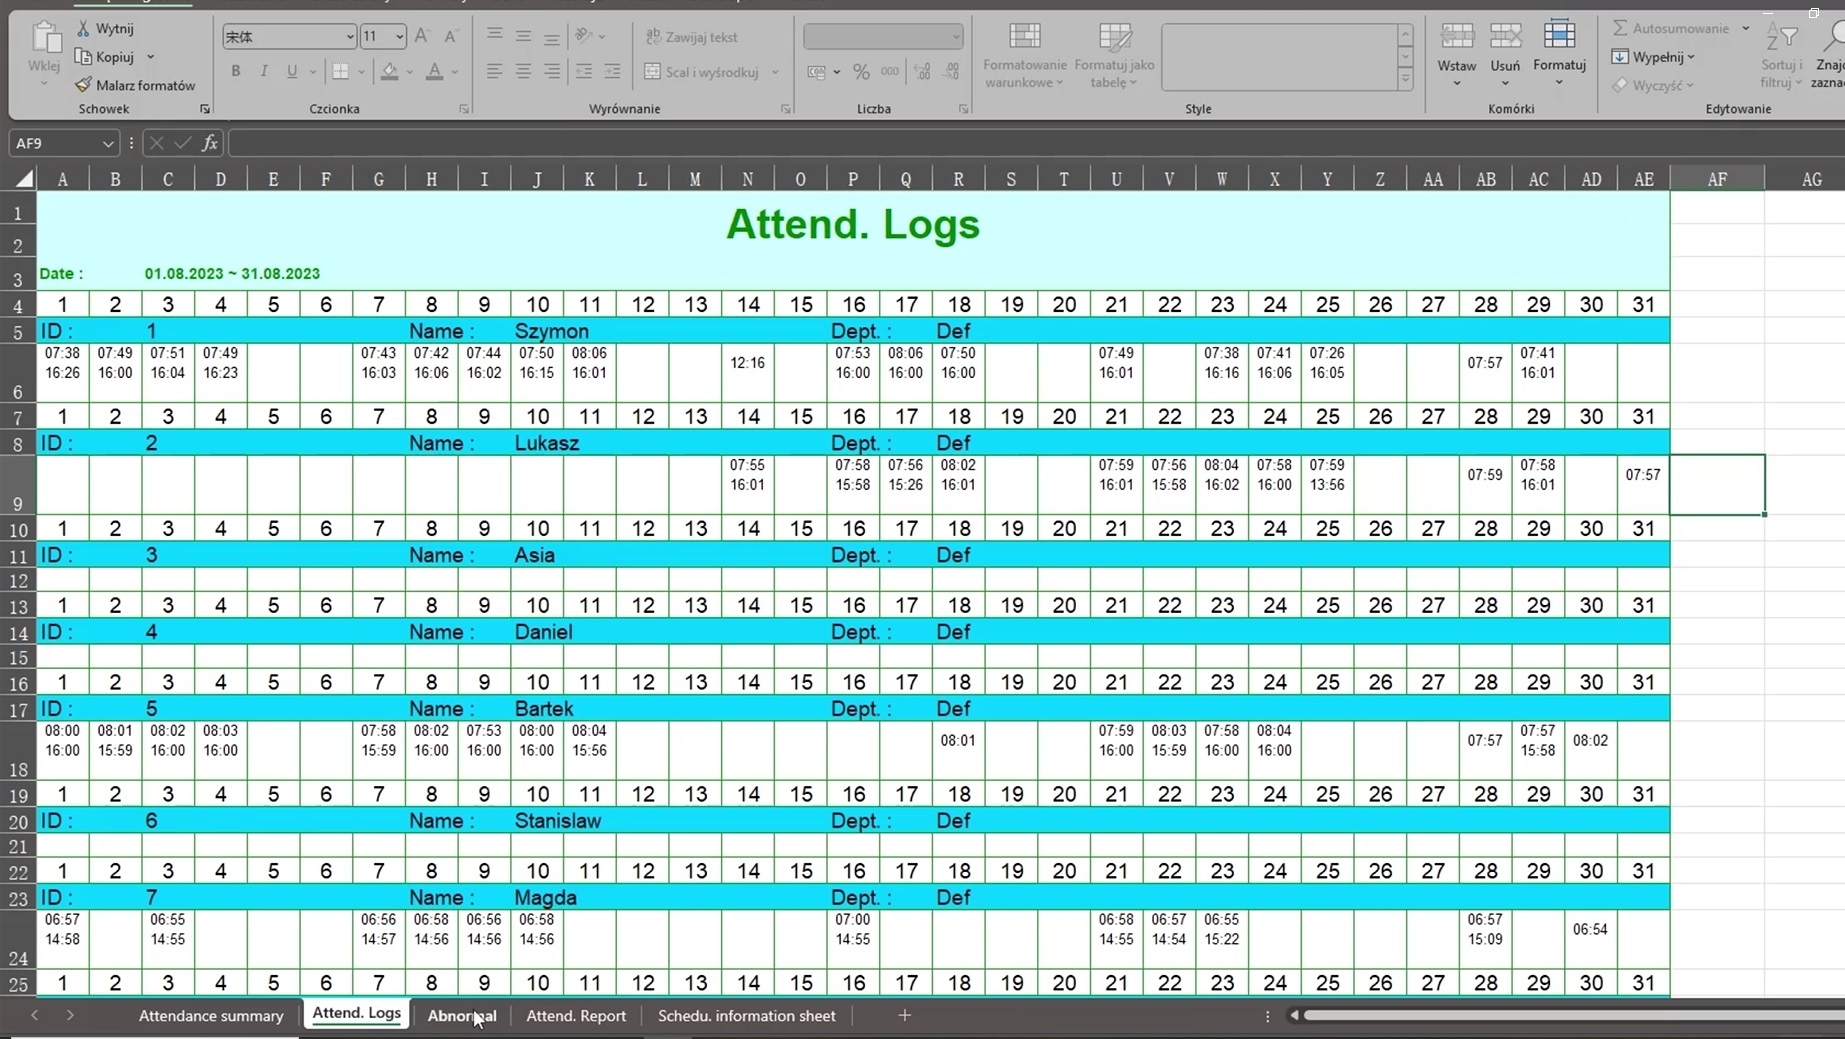The image size is (1845, 1039).
Task: Open Sortuj i filtruj menu
Action: 1781,56
